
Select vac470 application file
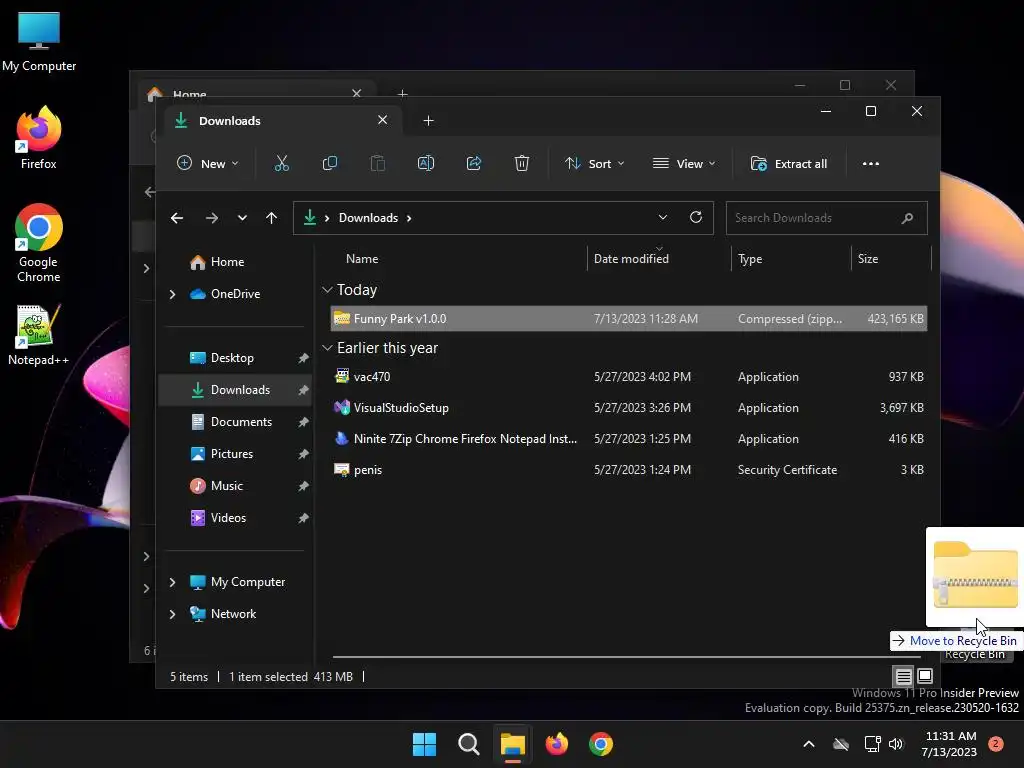(629, 377)
